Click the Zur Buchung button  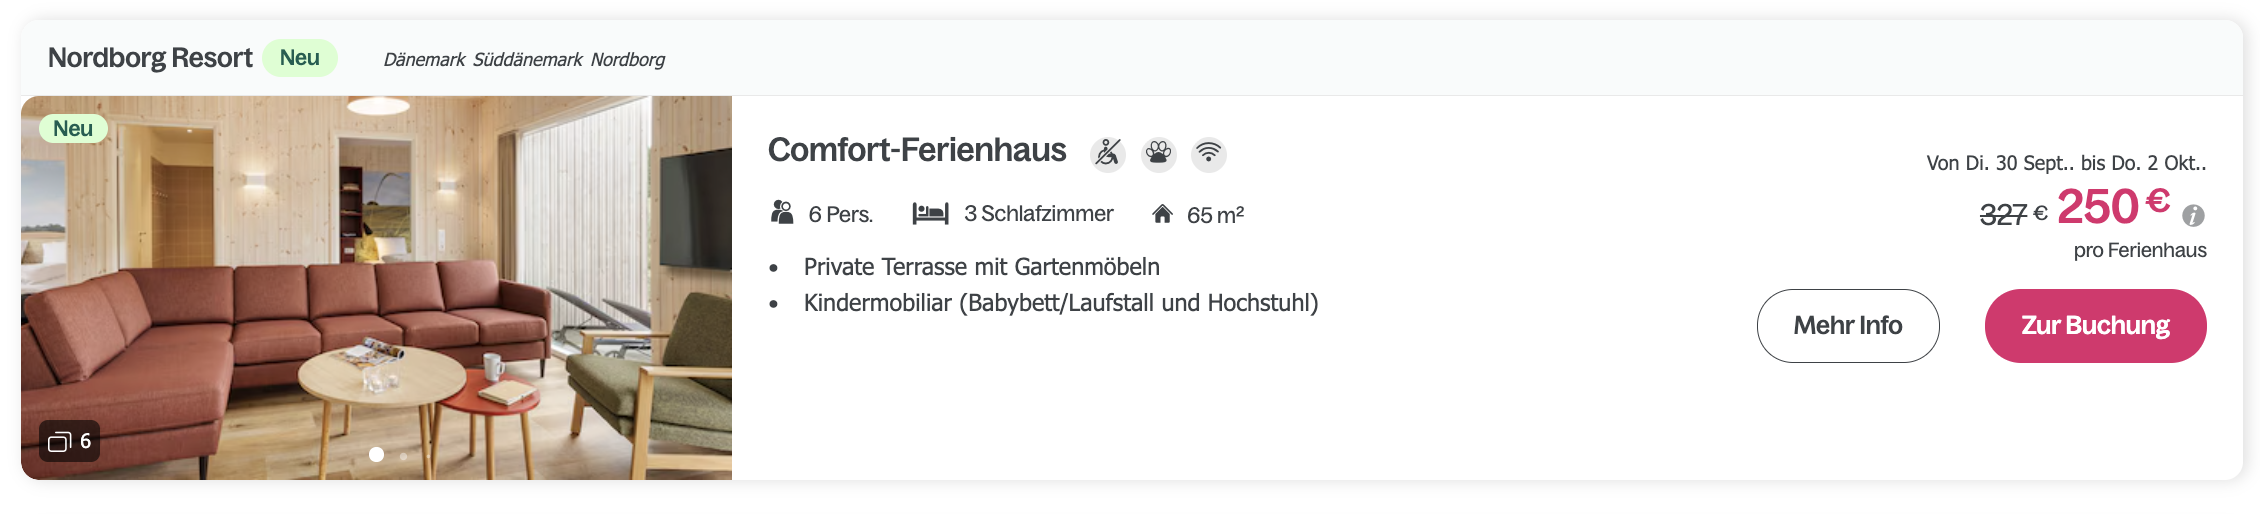click(2095, 326)
